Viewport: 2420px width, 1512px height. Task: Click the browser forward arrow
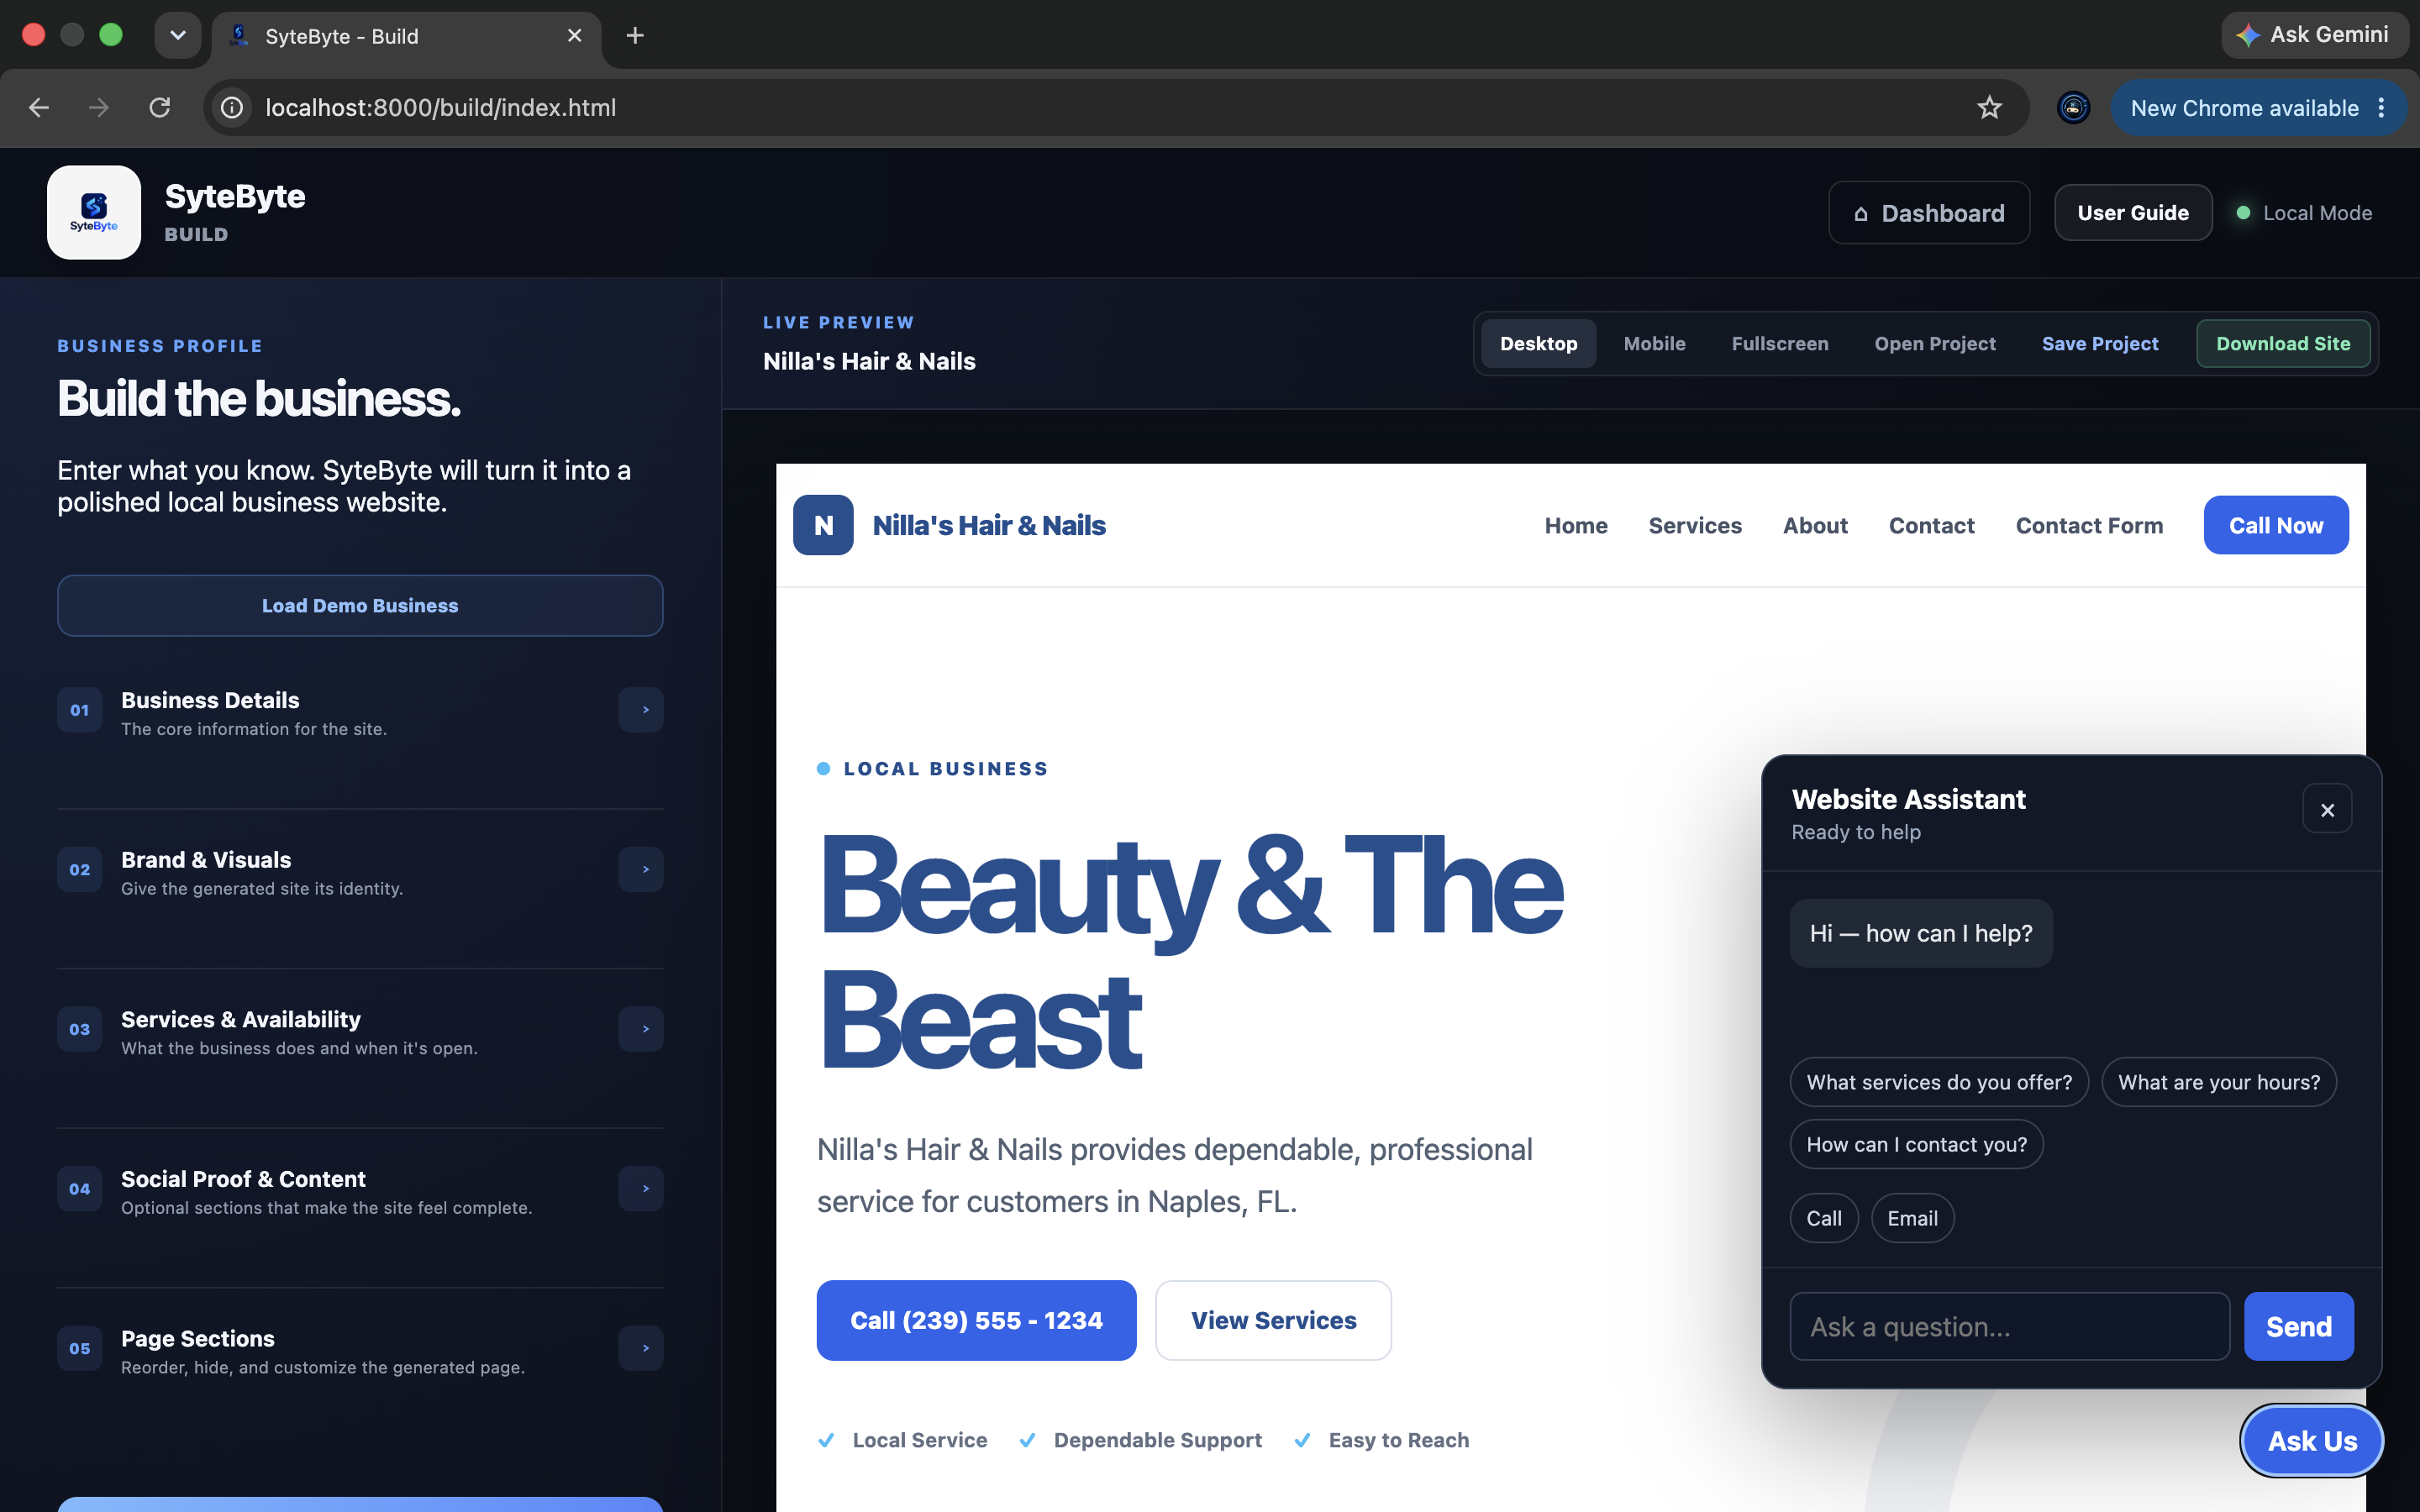pyautogui.click(x=99, y=107)
